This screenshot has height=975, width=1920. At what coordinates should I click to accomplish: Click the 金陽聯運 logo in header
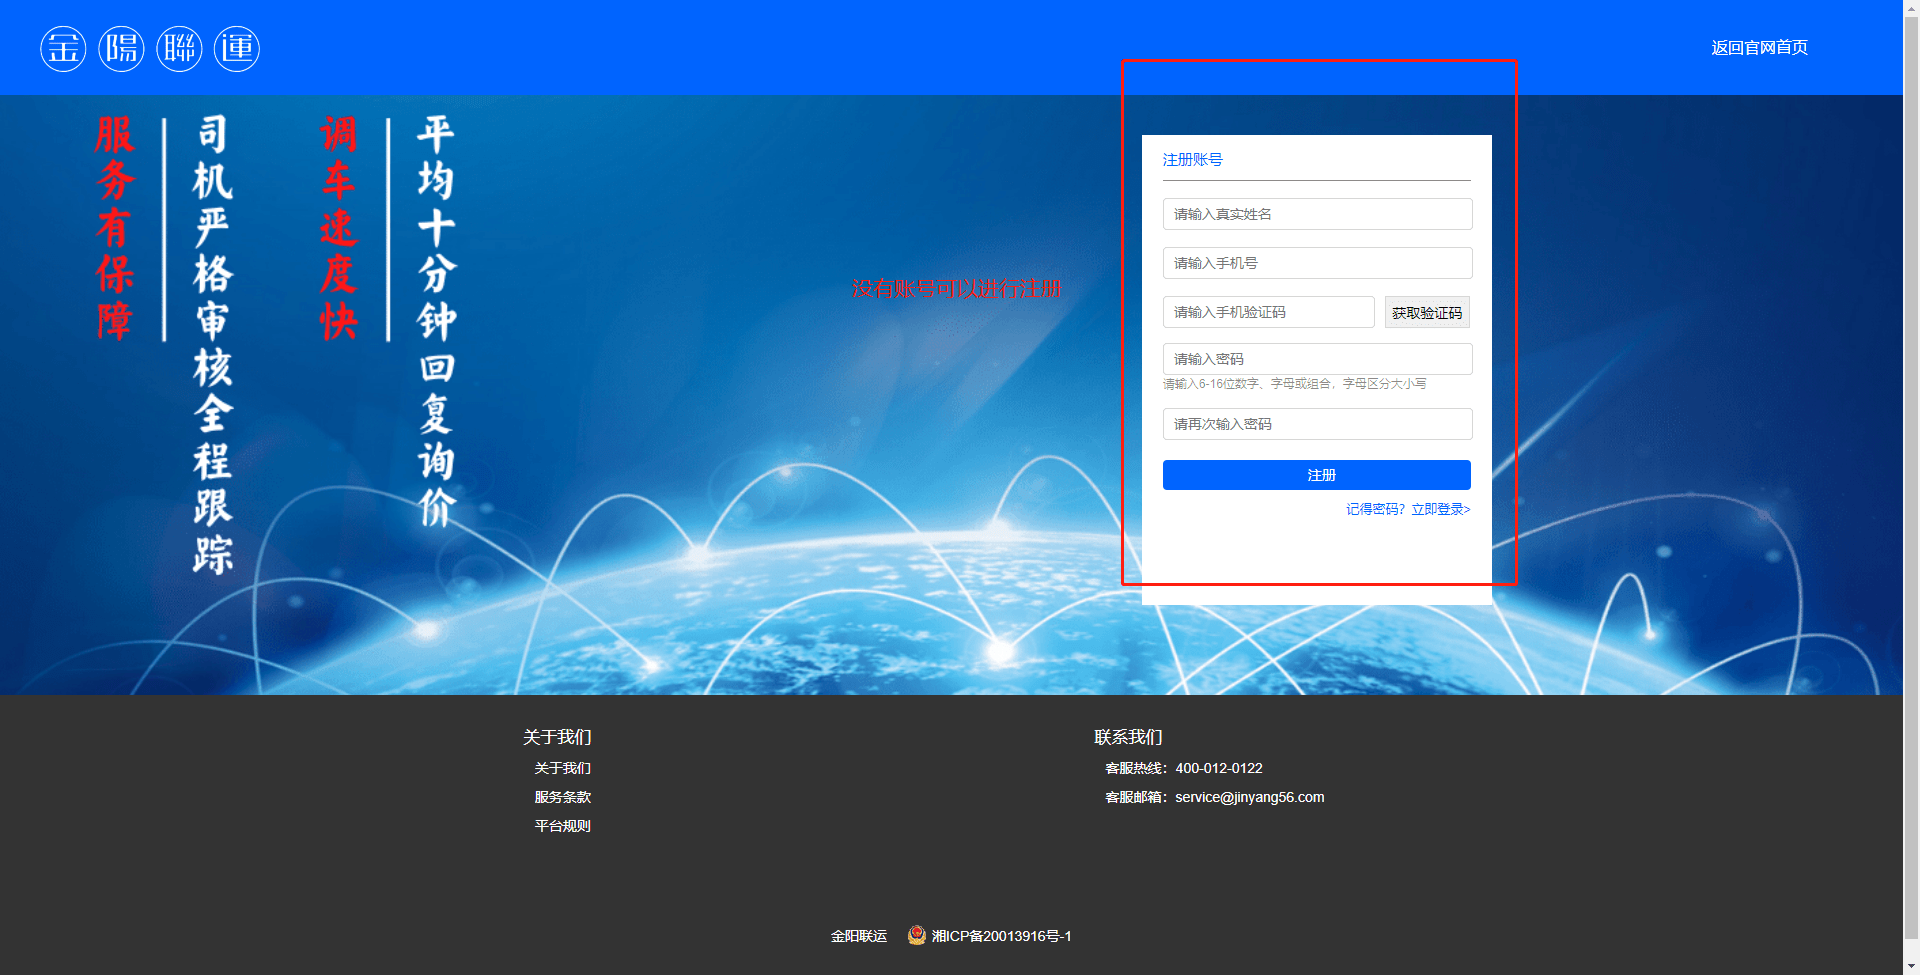point(150,48)
